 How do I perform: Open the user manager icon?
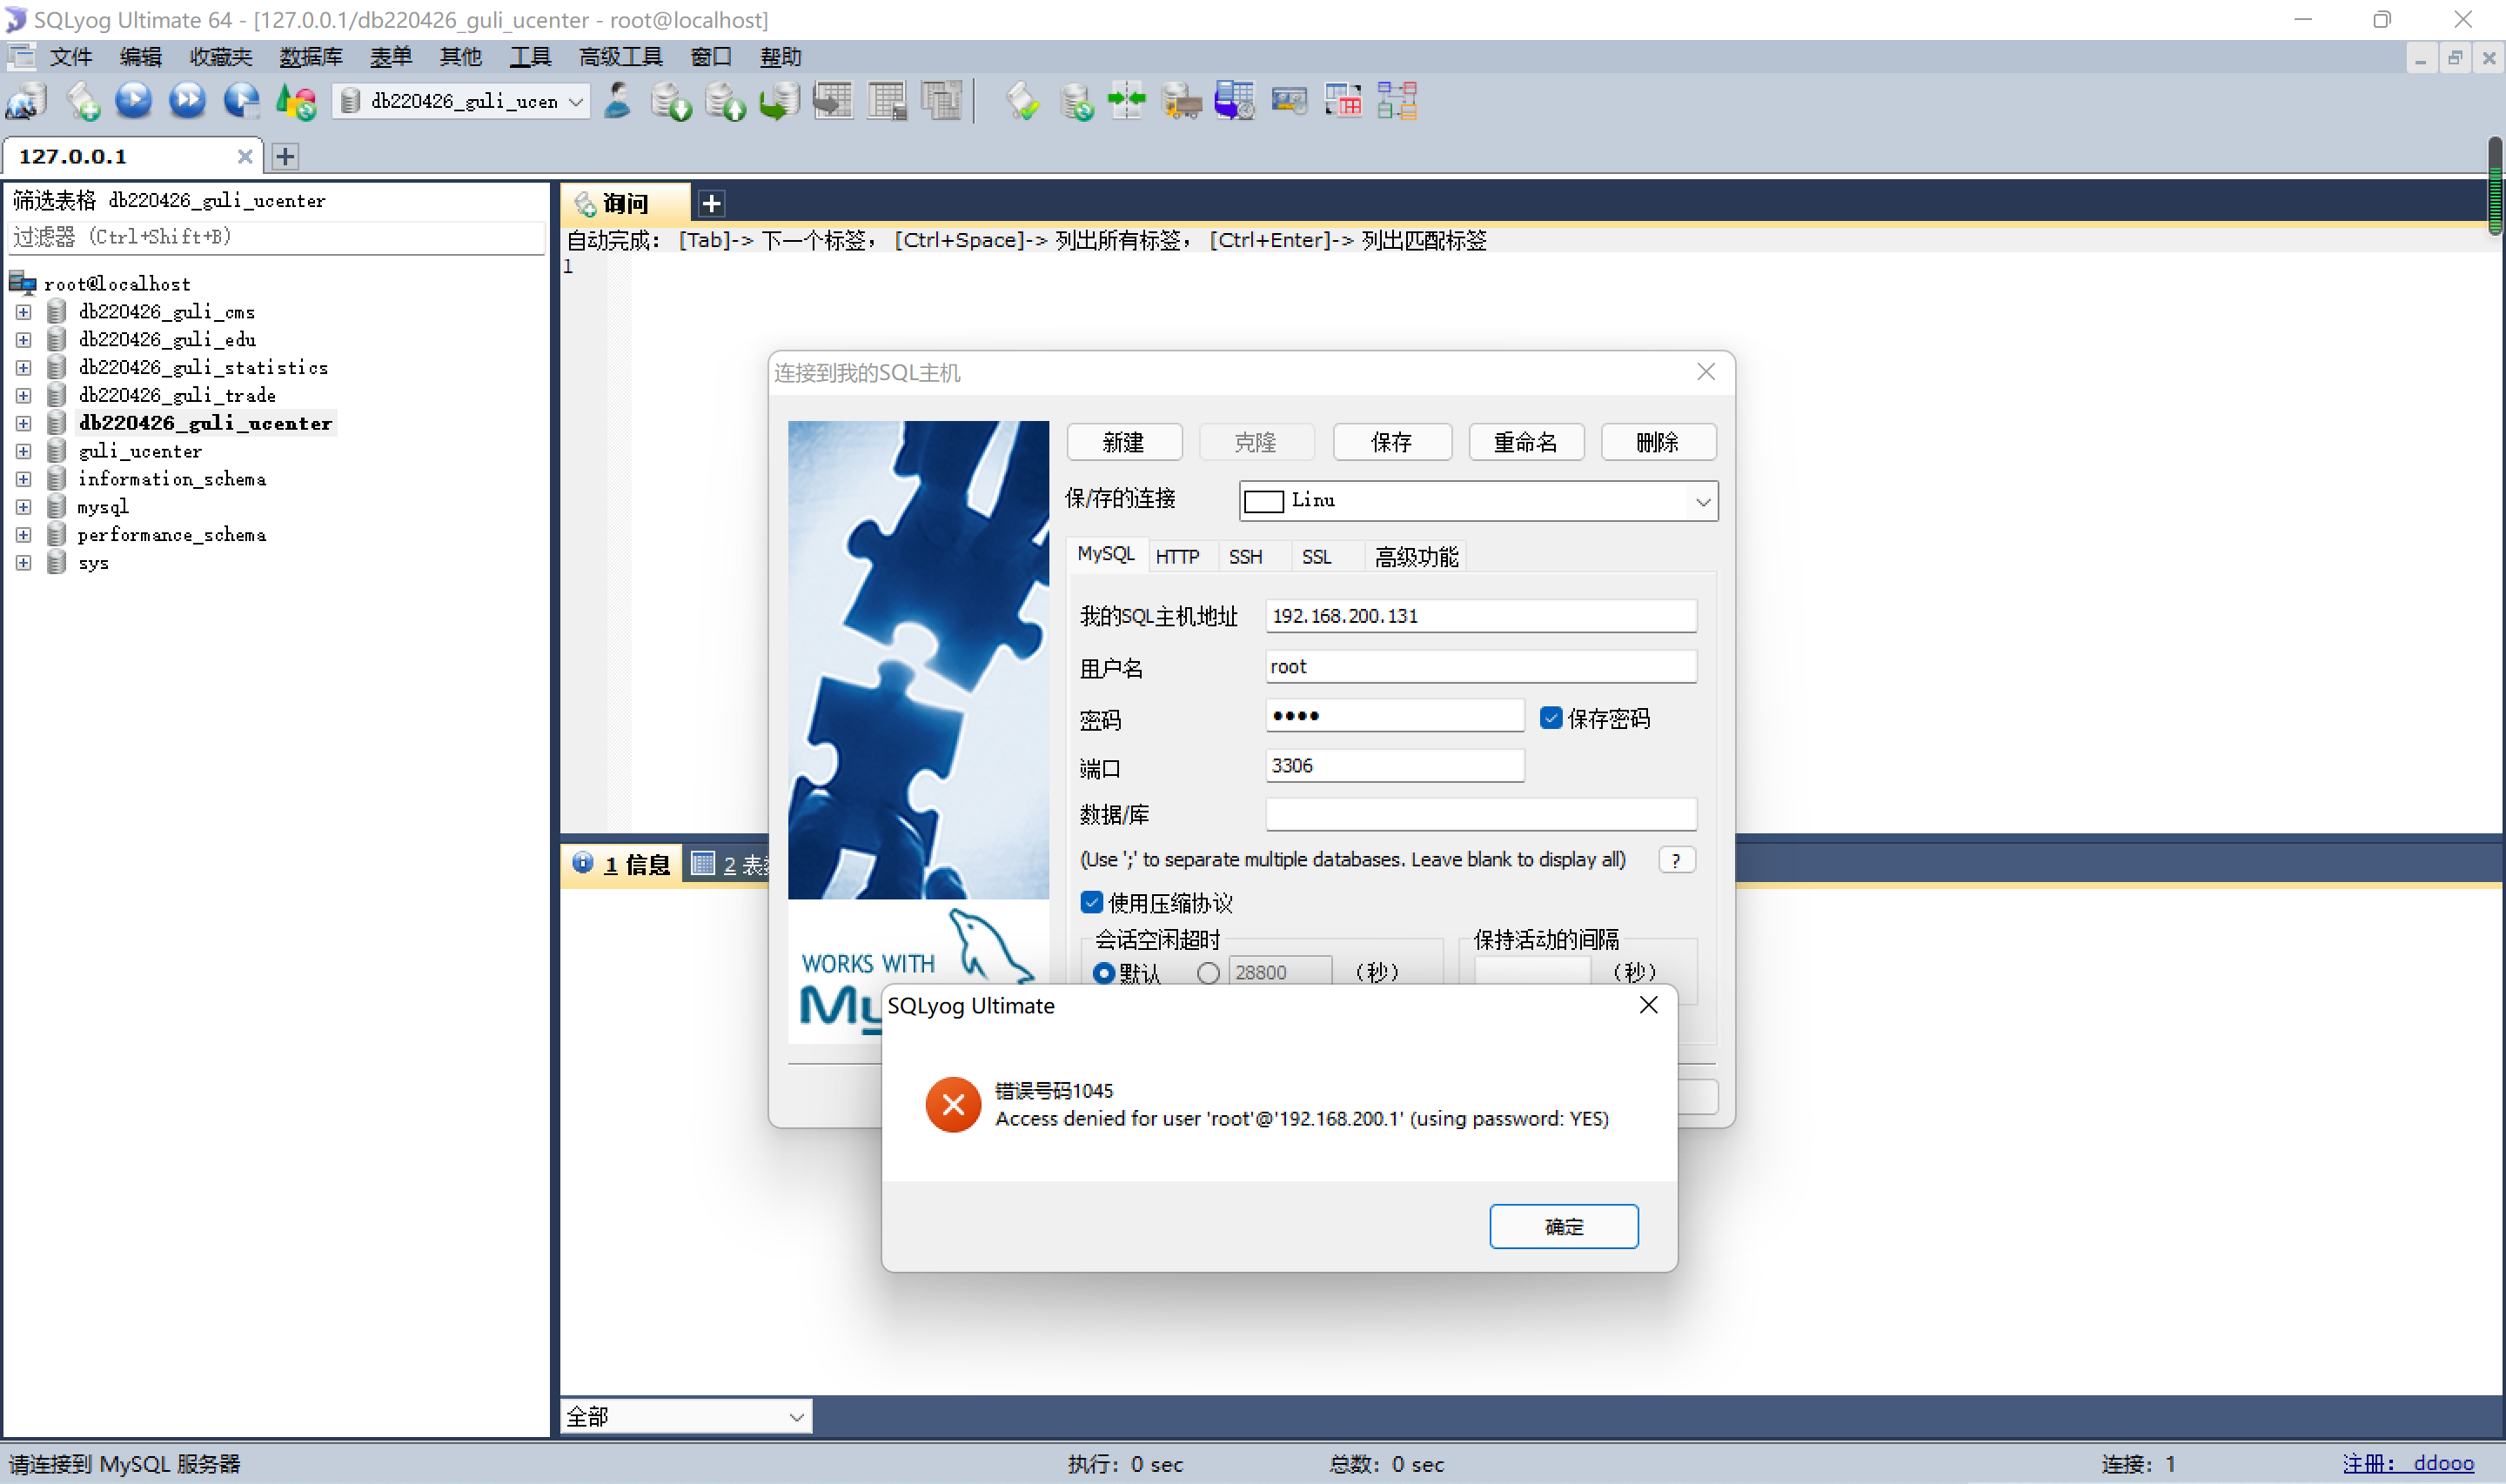click(619, 101)
